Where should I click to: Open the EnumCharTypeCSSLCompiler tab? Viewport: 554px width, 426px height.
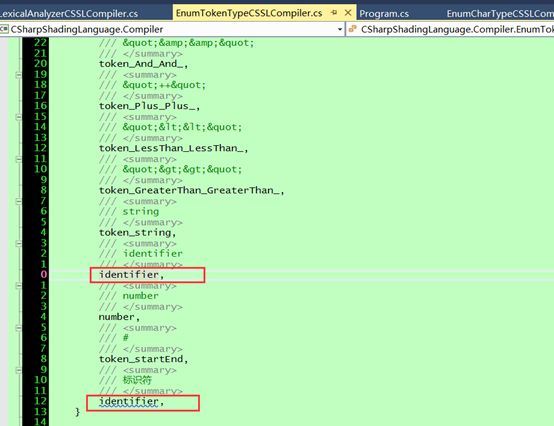coord(500,14)
